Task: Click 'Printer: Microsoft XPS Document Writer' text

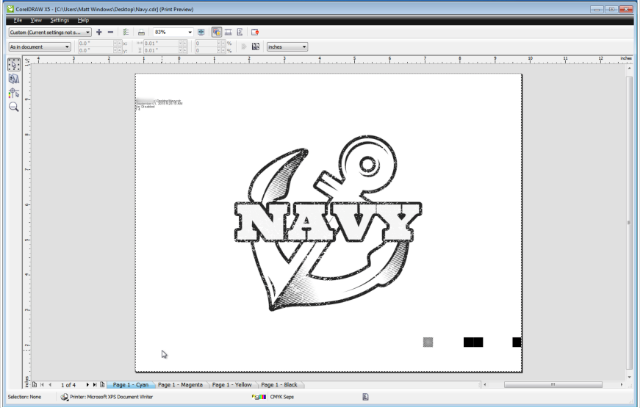Action: [111, 397]
